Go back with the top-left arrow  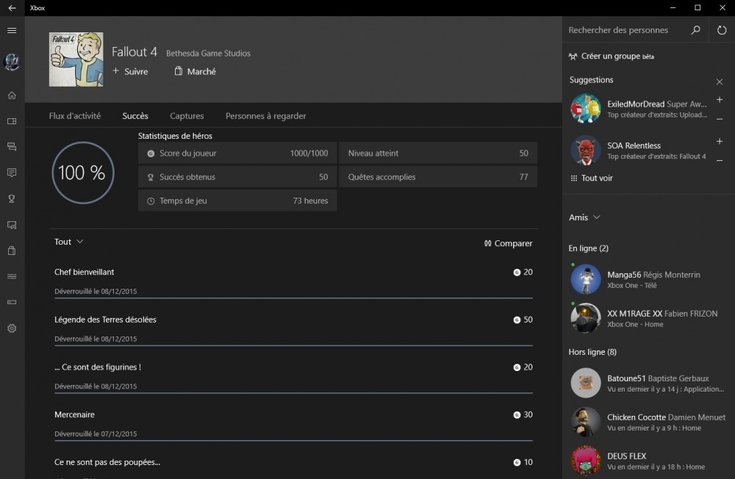pos(12,8)
